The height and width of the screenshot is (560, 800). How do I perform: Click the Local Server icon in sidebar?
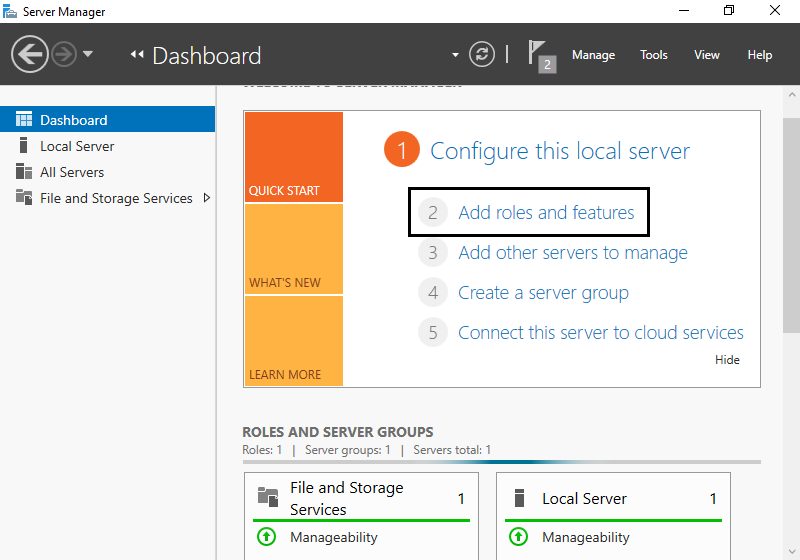[x=23, y=145]
